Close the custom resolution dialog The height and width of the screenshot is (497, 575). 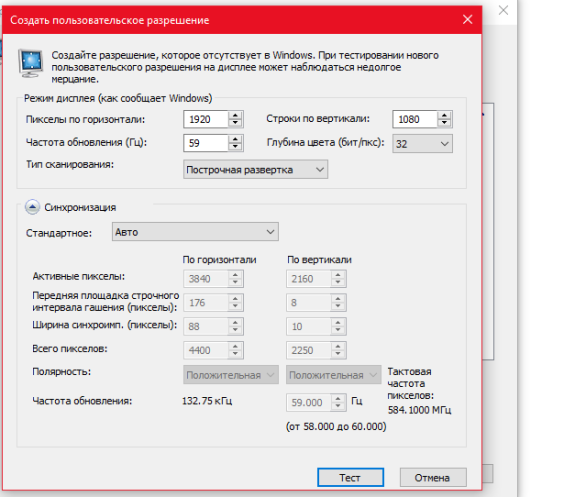468,19
